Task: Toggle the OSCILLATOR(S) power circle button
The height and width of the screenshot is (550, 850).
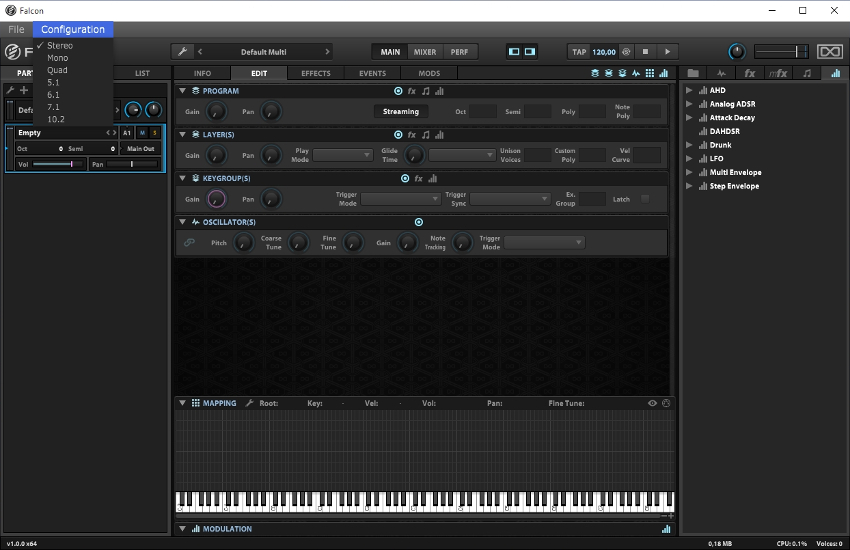Action: tap(418, 222)
